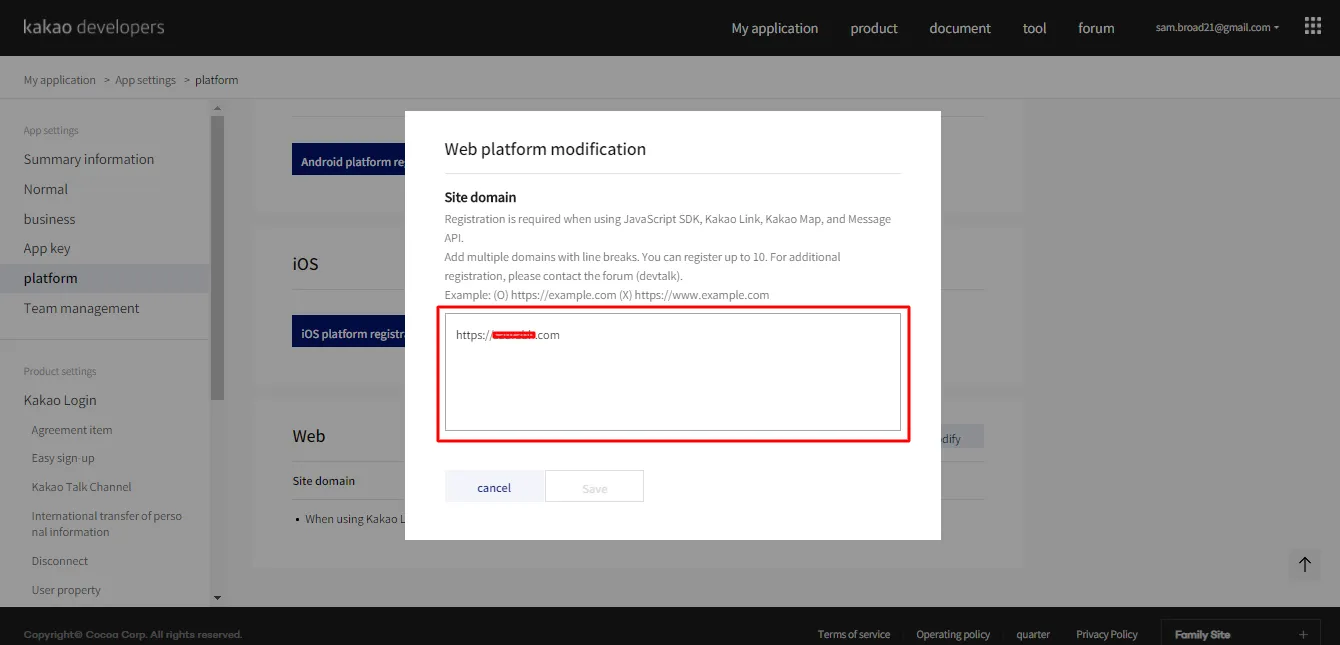1340x645 pixels.
Task: Open Normal settings in the sidebar
Action: click(x=46, y=189)
